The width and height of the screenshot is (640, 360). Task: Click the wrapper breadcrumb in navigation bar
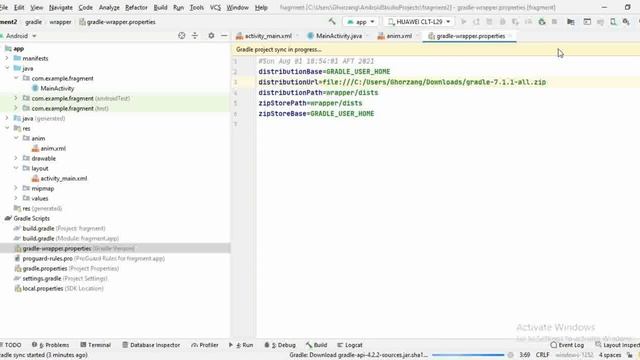[60, 22]
